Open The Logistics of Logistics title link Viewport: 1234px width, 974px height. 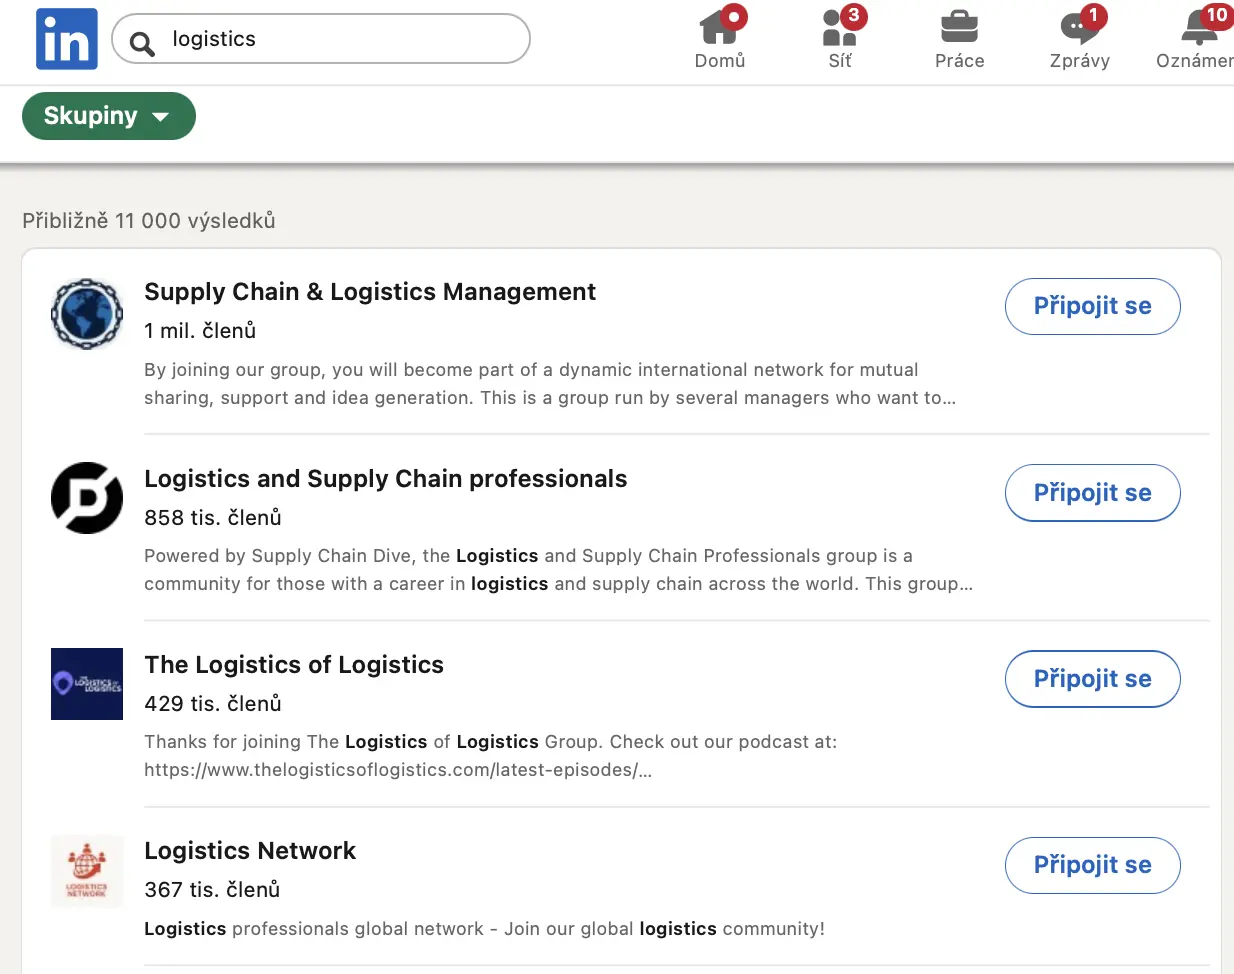tap(294, 665)
